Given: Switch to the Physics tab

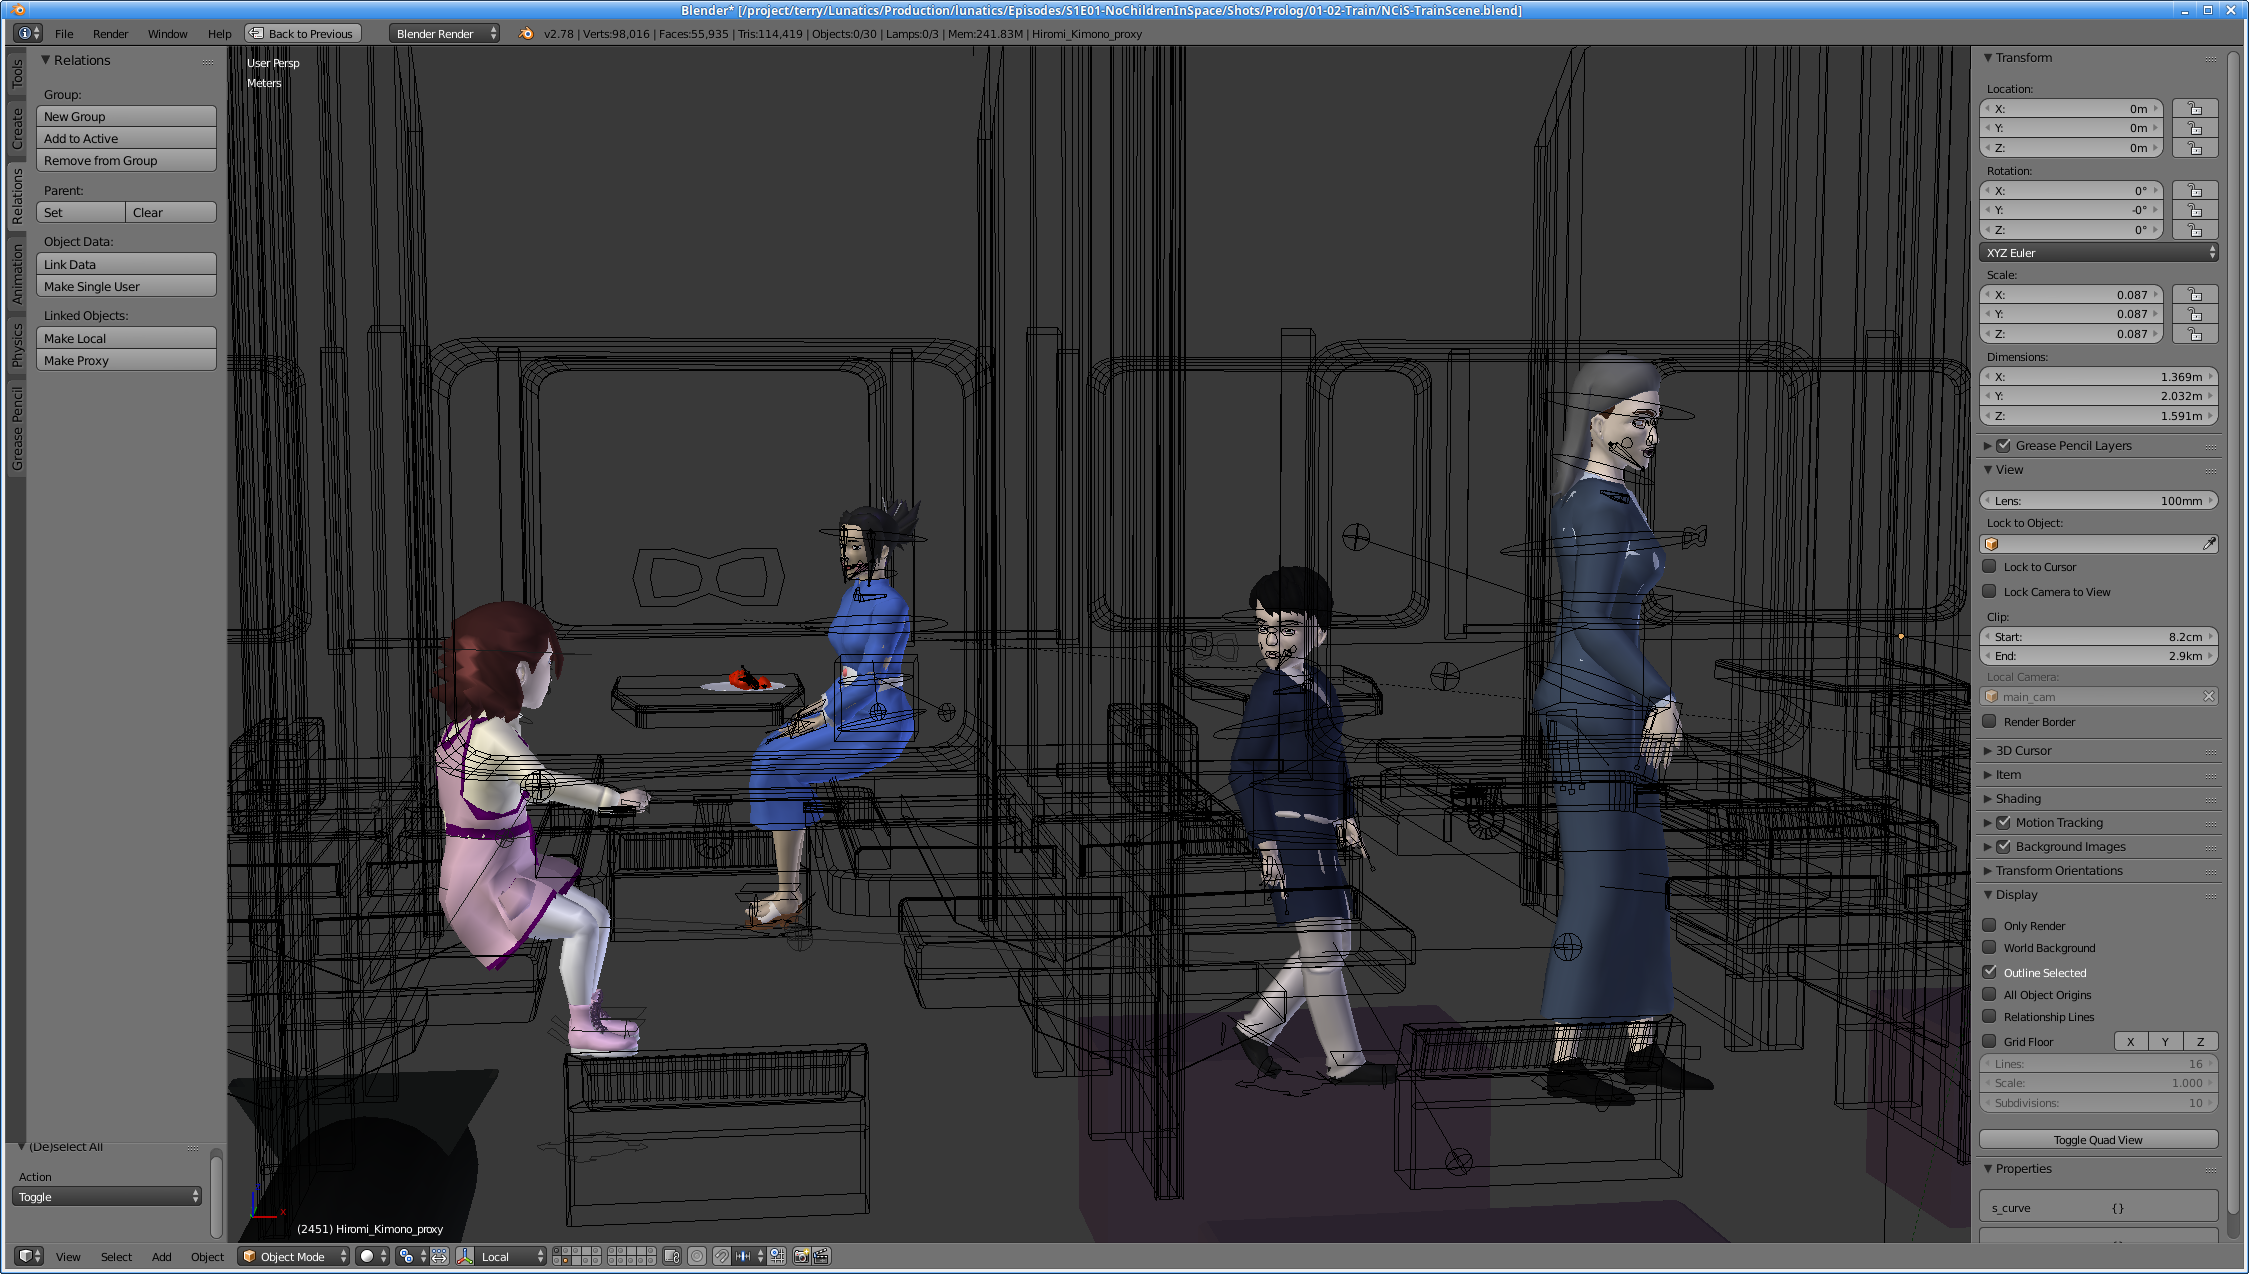Looking at the screenshot, I should point(17,345).
